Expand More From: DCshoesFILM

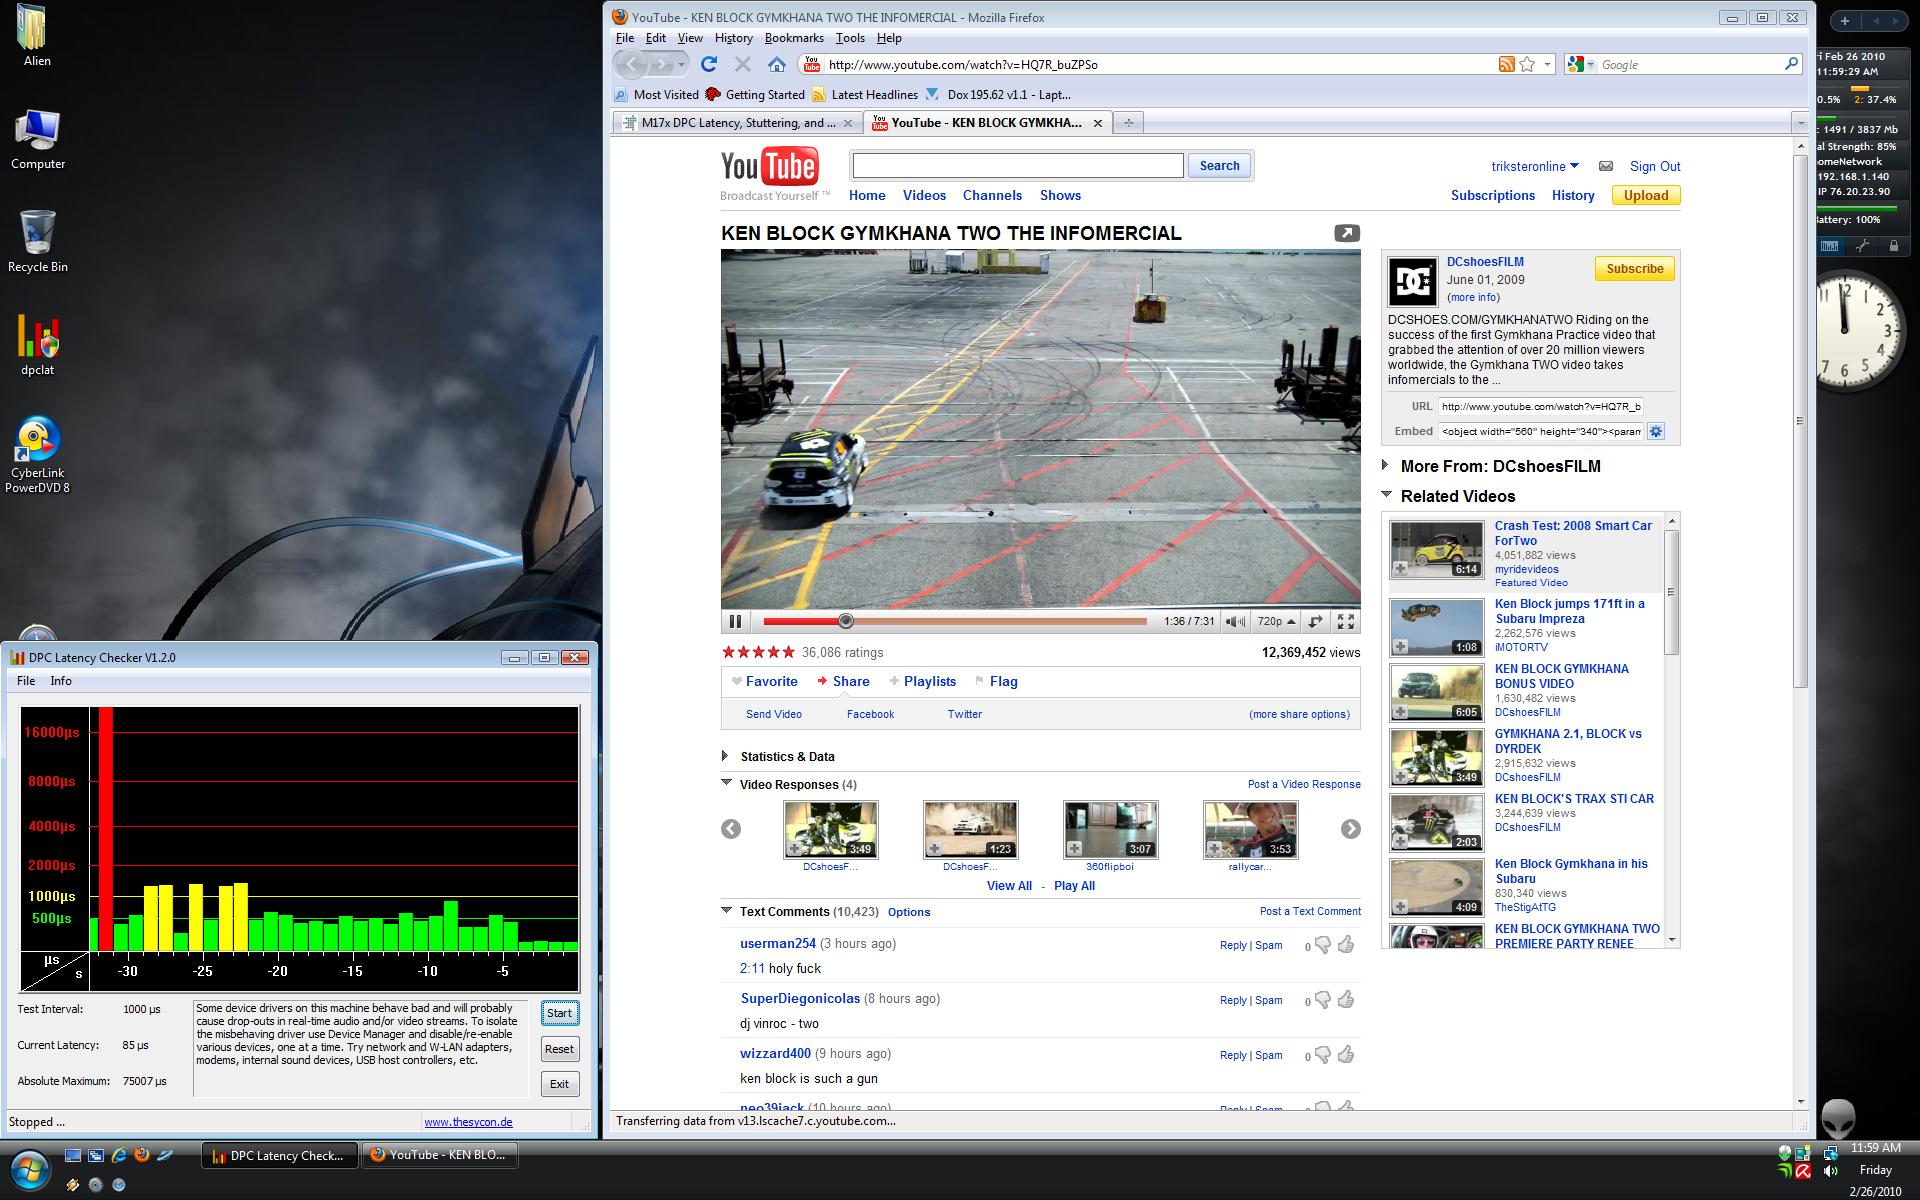point(1385,465)
